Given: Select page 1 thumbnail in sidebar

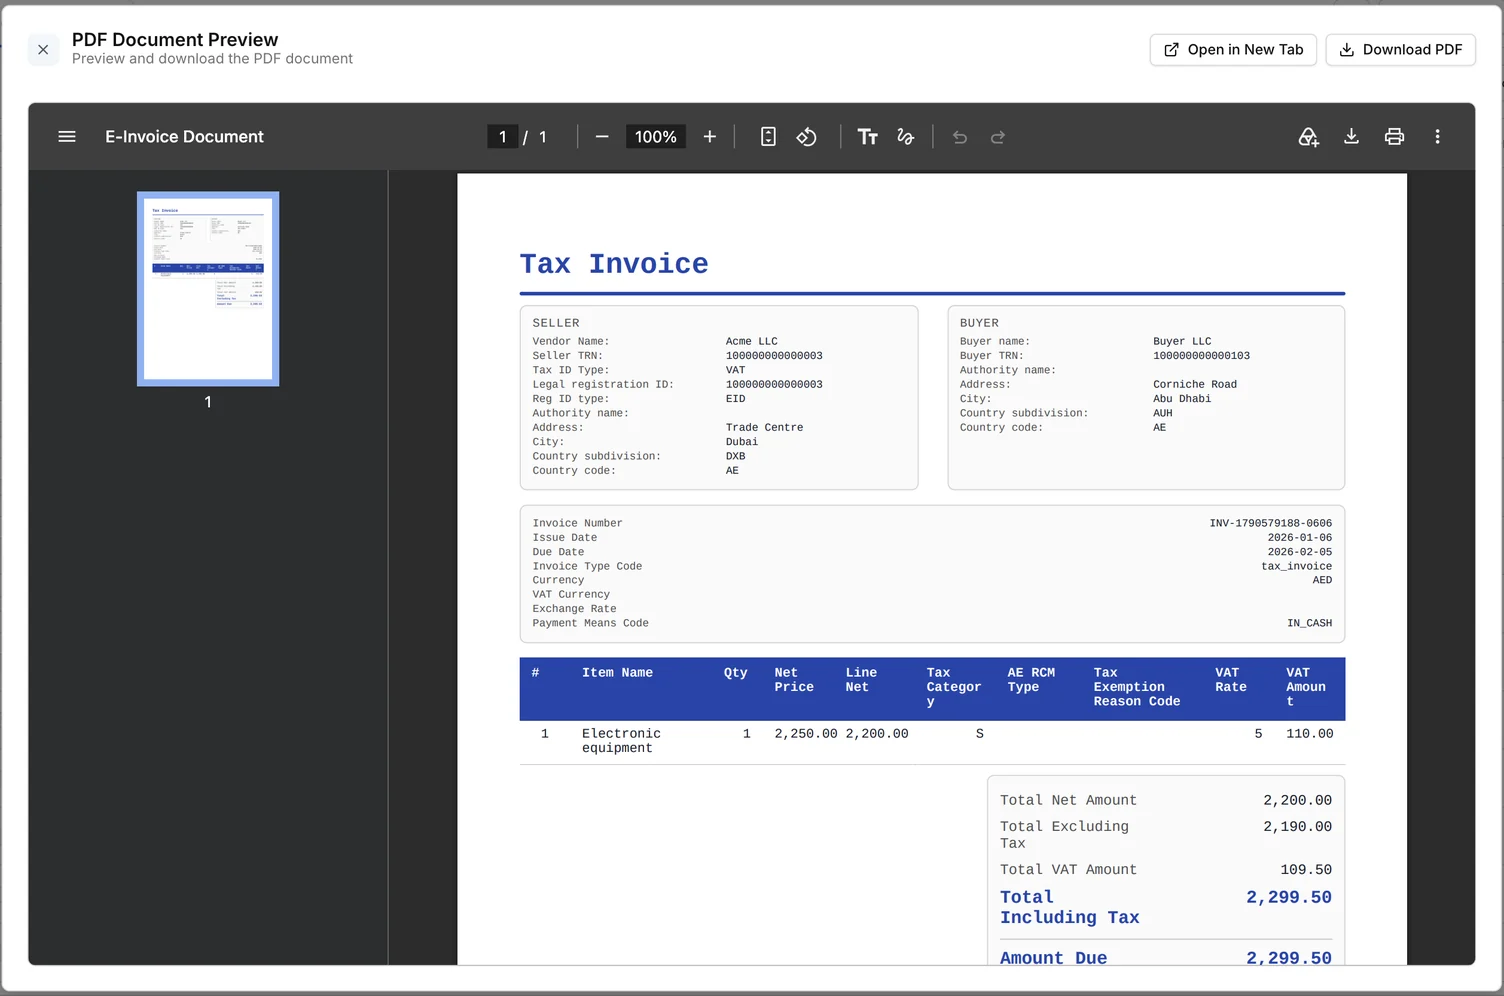Looking at the screenshot, I should point(208,289).
